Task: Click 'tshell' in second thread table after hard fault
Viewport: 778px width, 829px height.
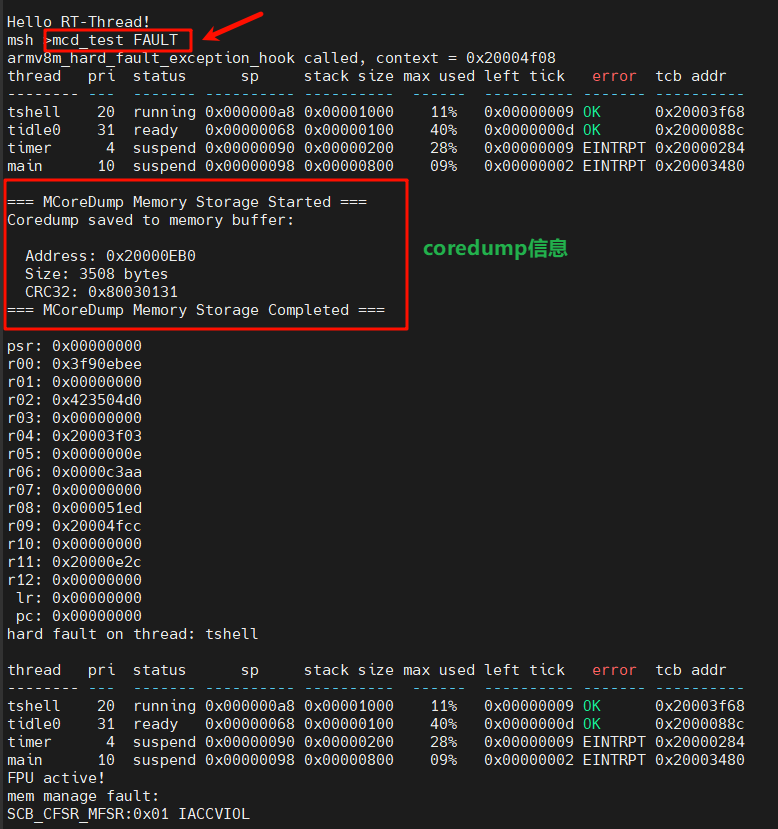Action: [x=34, y=706]
